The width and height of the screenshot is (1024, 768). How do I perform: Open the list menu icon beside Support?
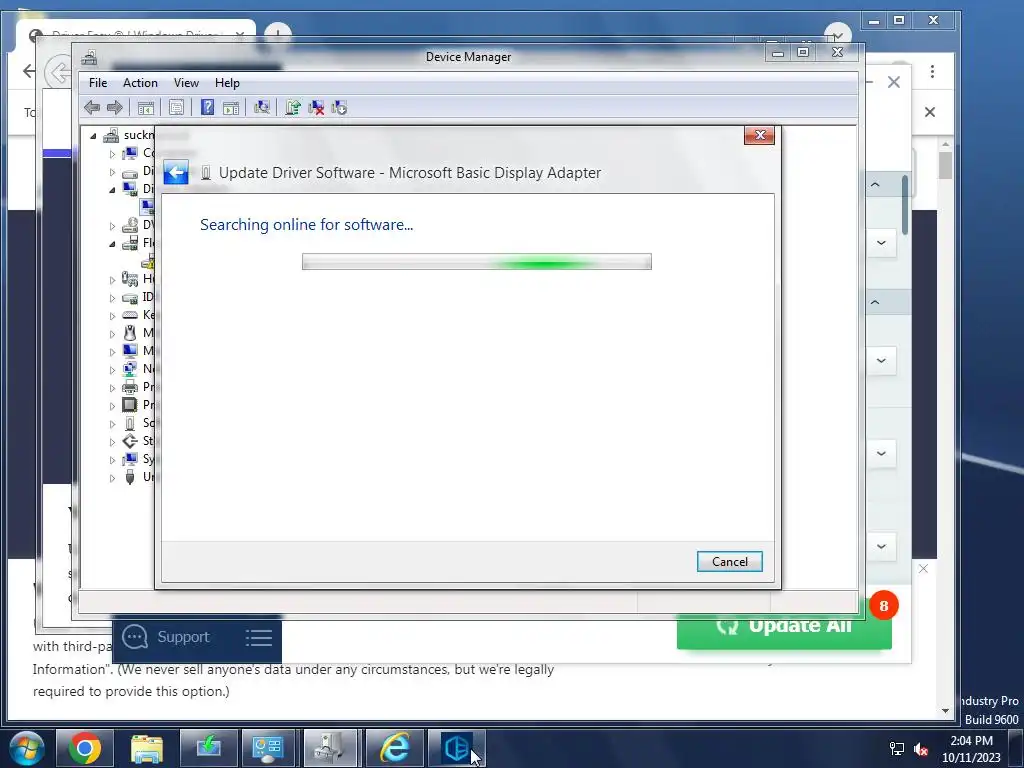click(x=259, y=638)
